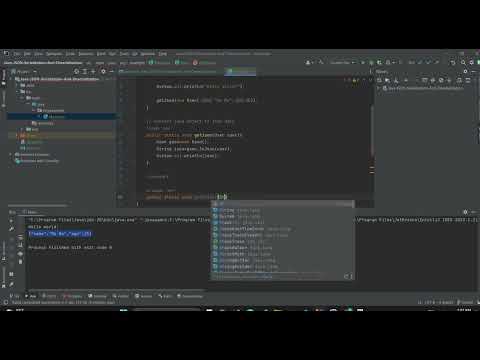Toggle Maven offline mode

[x=433, y=80]
